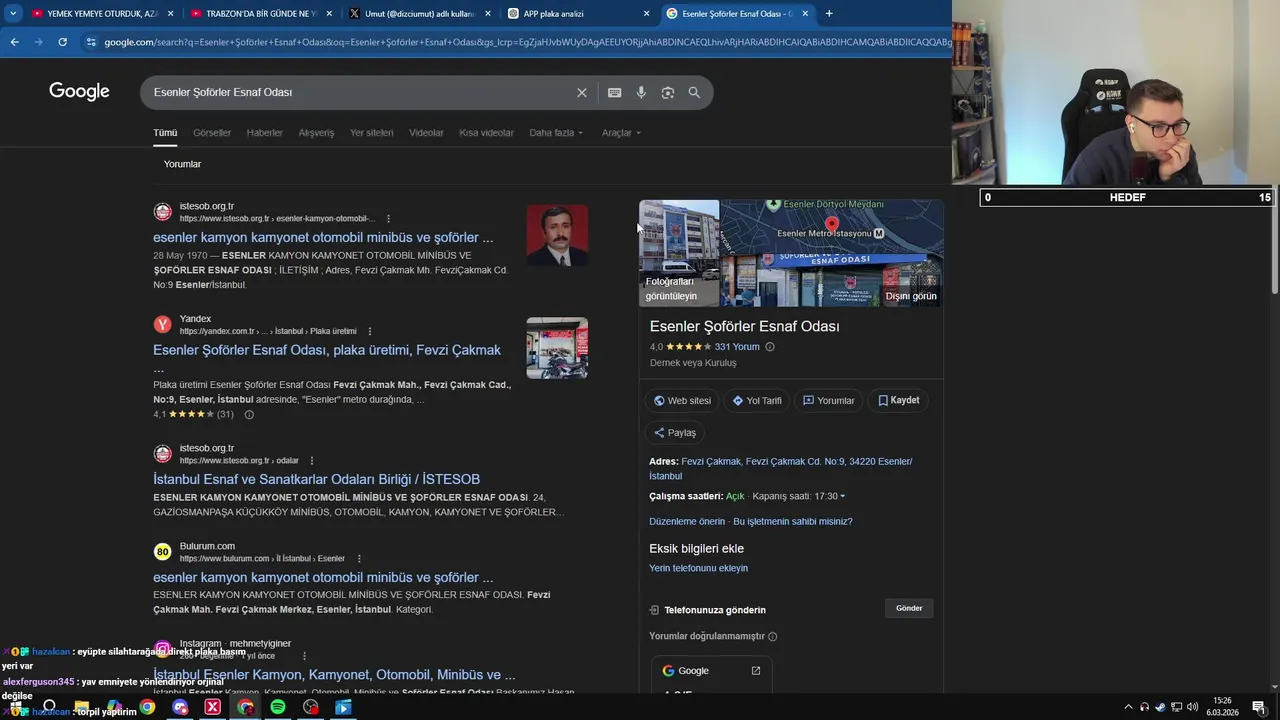Screen dimensions: 1280x720
Task: Open the headset icon in system tray
Action: click(1144, 707)
